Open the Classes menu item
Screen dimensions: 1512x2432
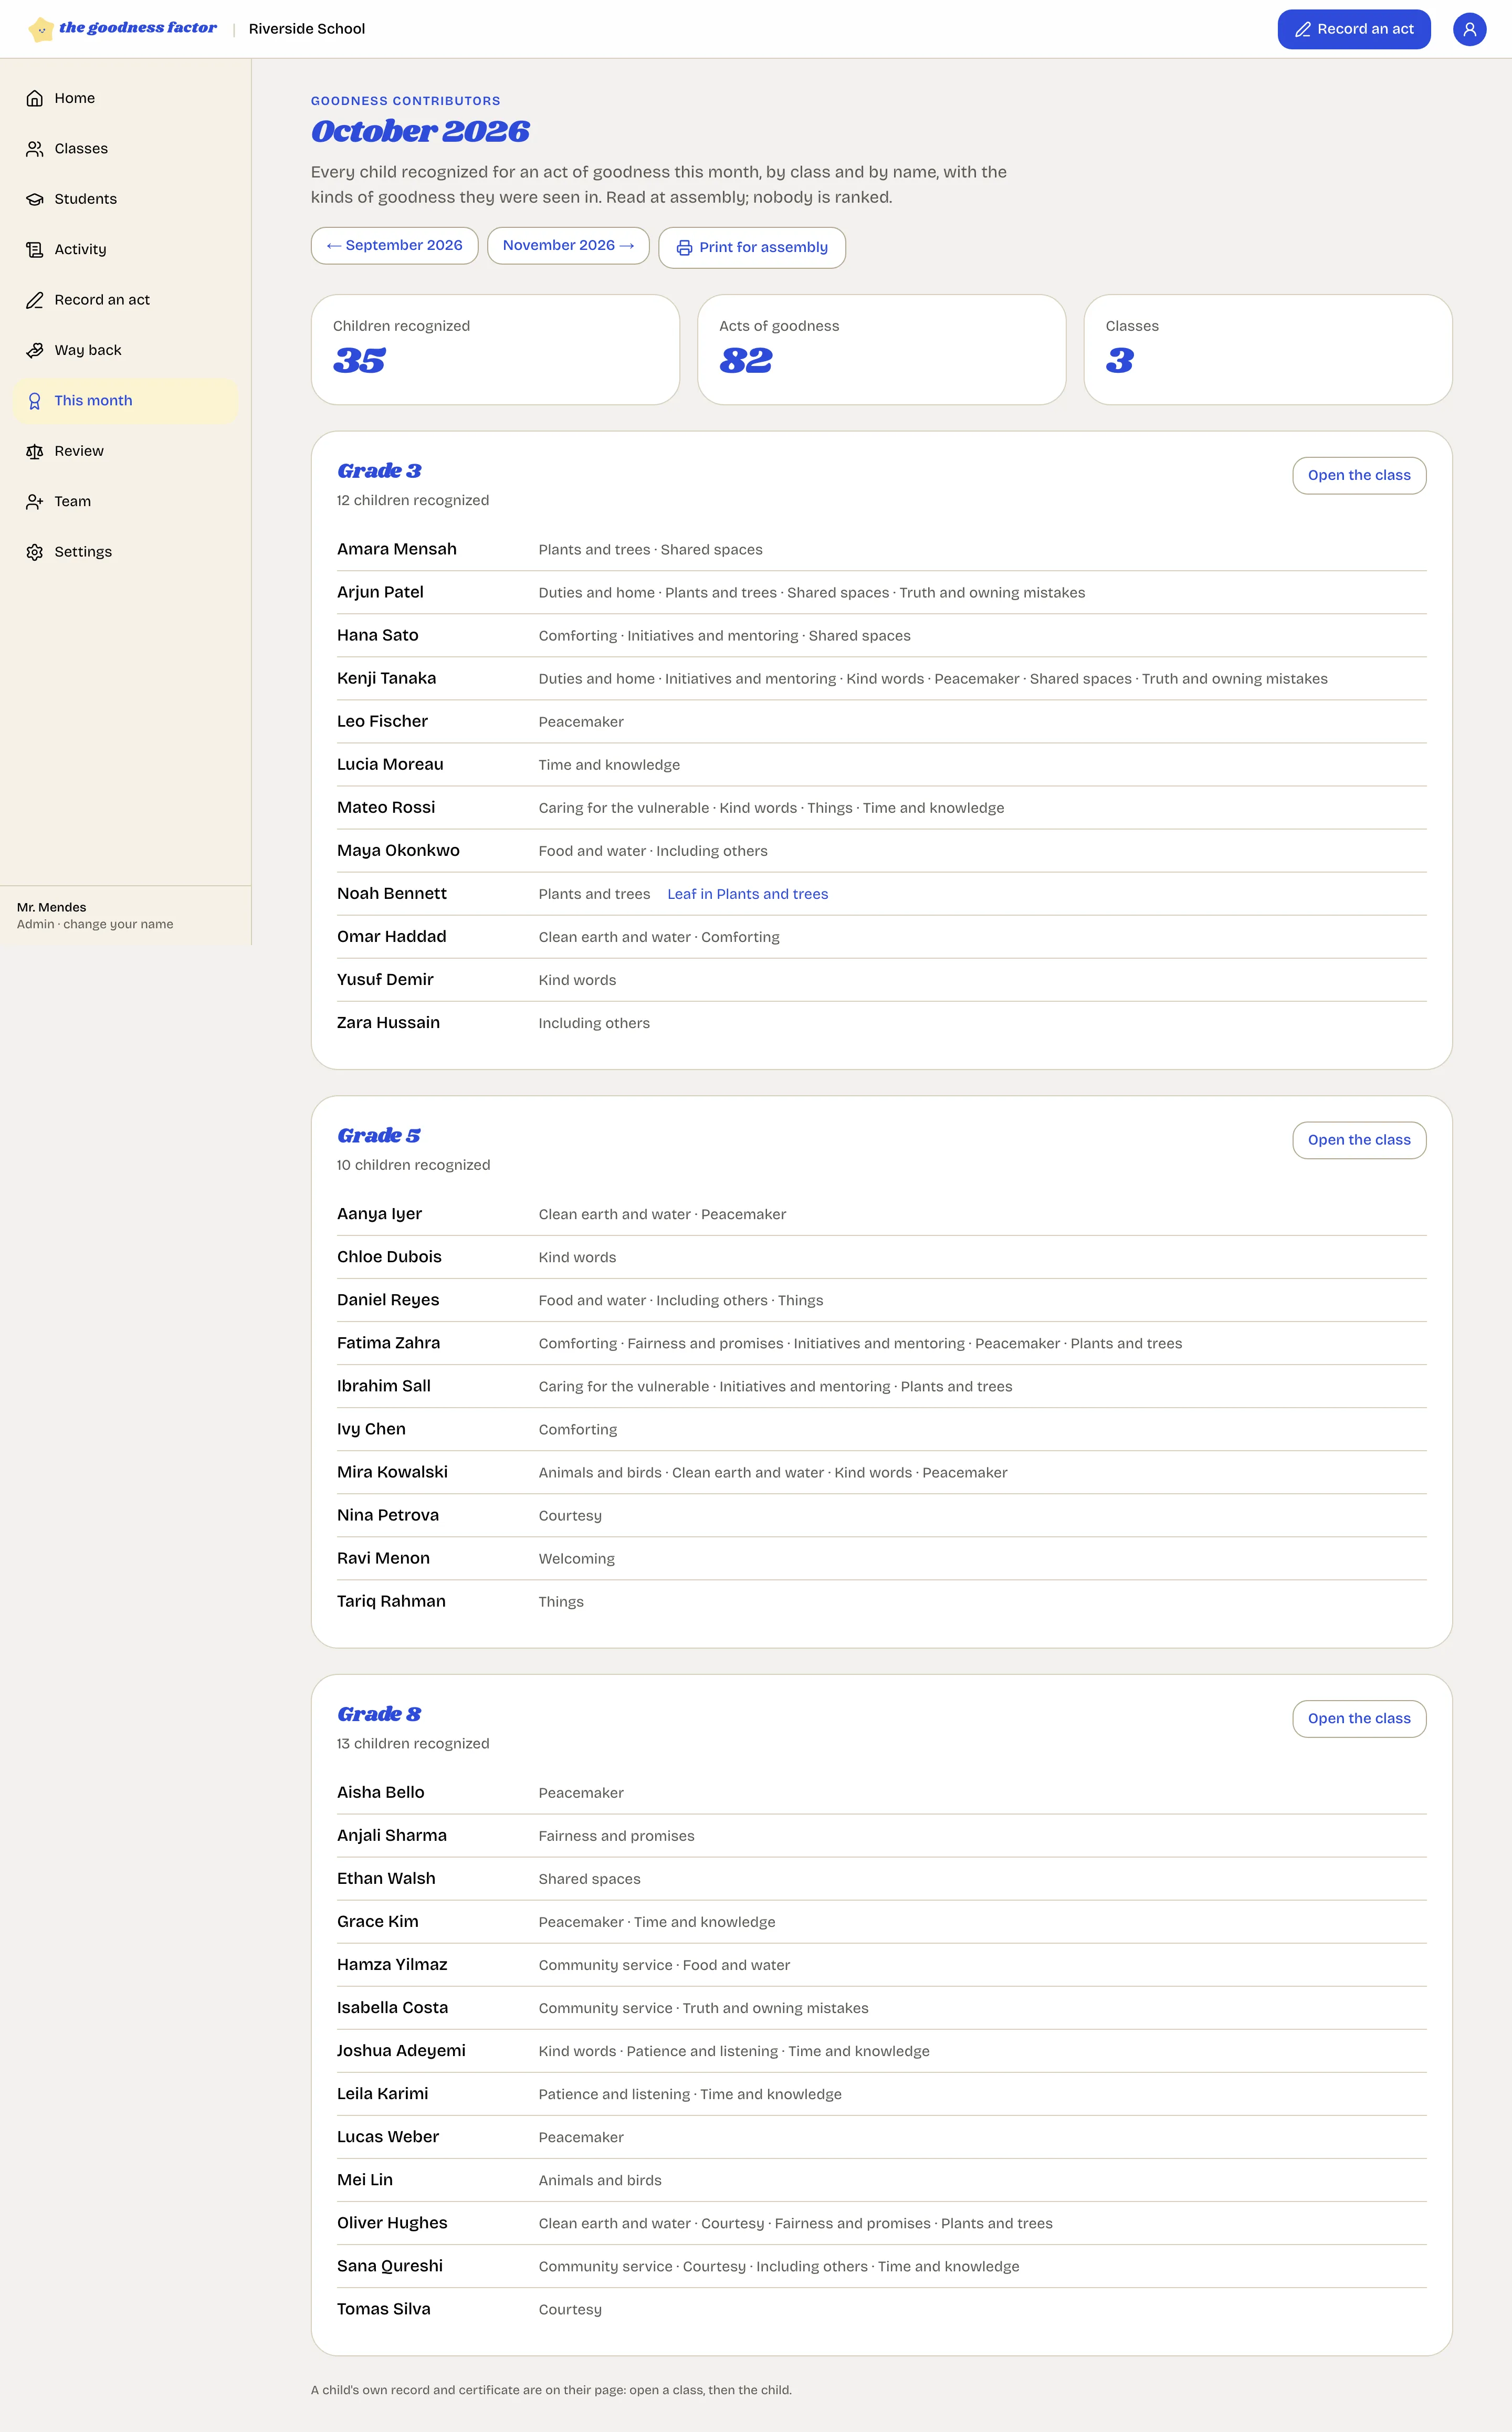(x=125, y=149)
